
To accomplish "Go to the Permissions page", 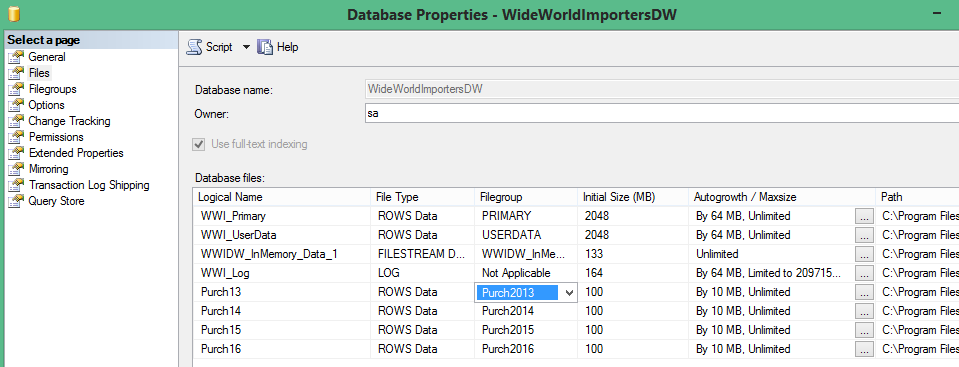I will pyautogui.click(x=56, y=137).
